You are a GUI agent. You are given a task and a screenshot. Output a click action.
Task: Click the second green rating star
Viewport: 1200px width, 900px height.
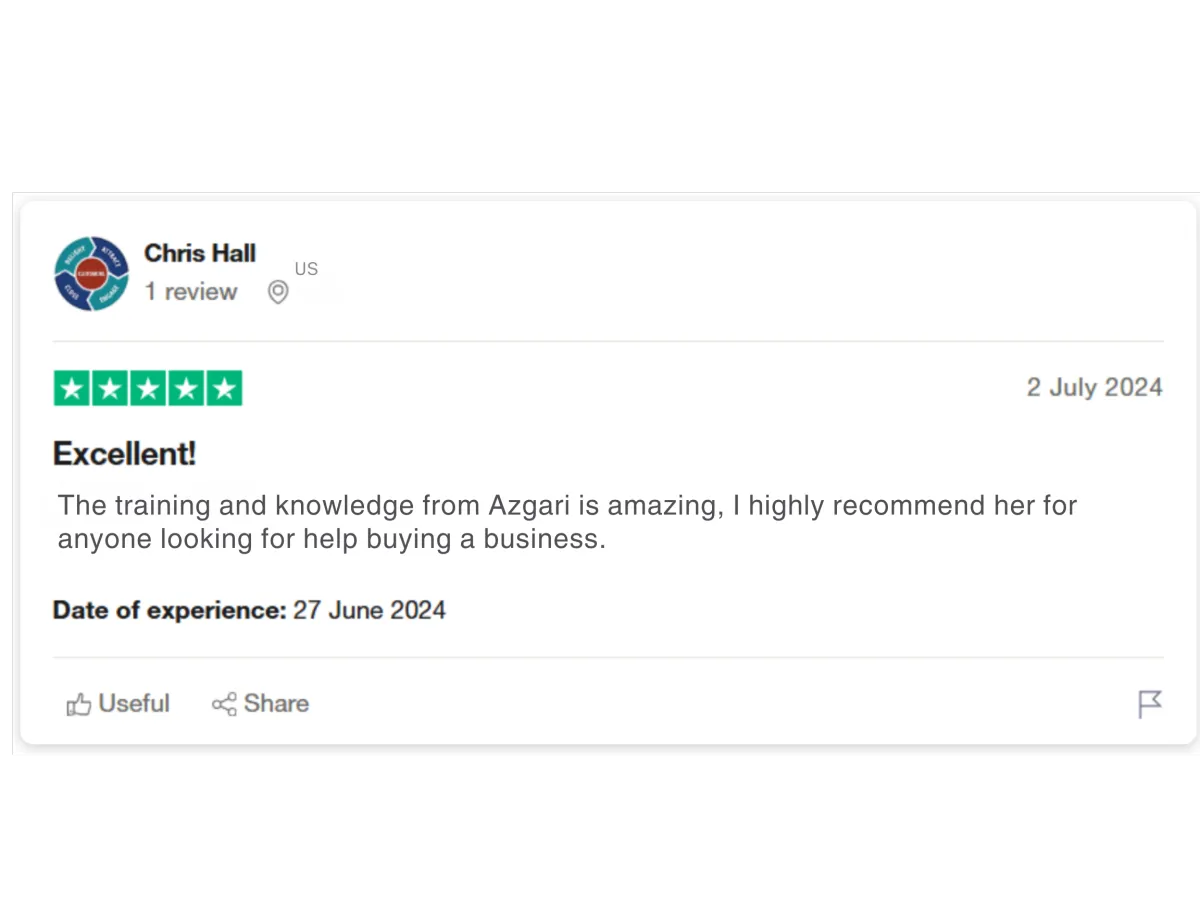click(110, 388)
